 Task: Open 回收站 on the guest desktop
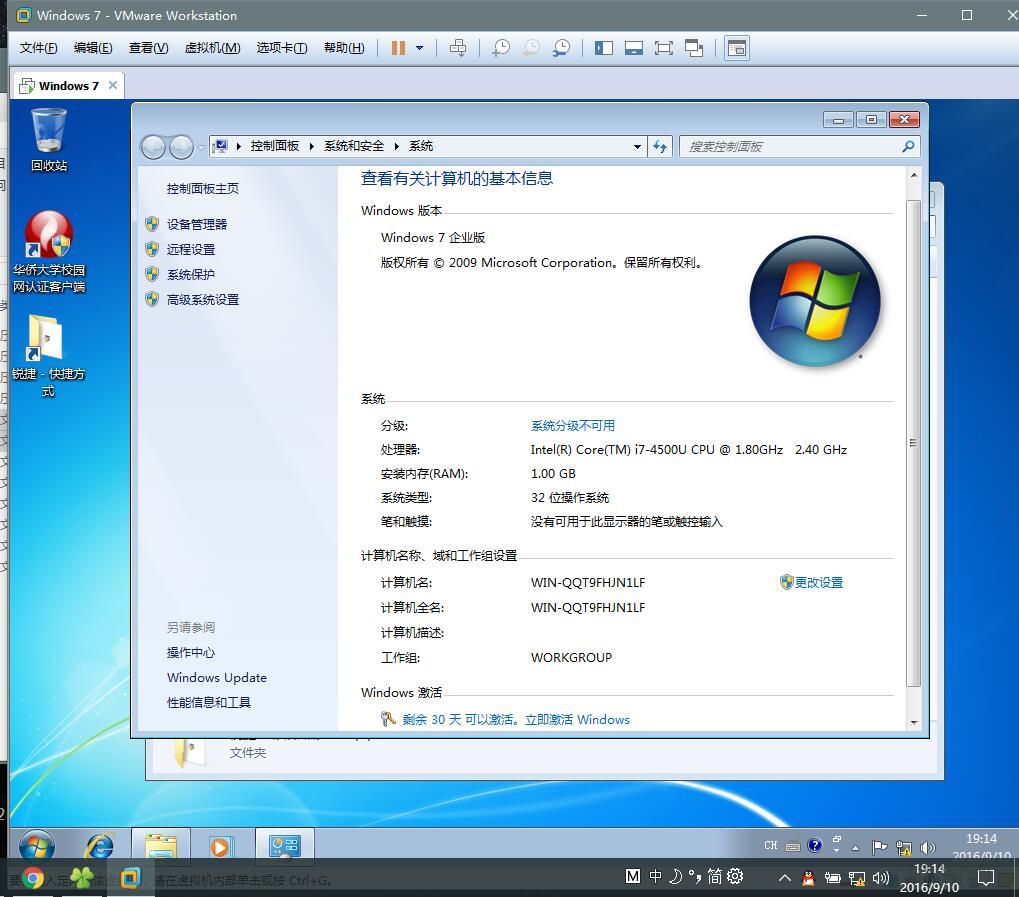(x=47, y=130)
